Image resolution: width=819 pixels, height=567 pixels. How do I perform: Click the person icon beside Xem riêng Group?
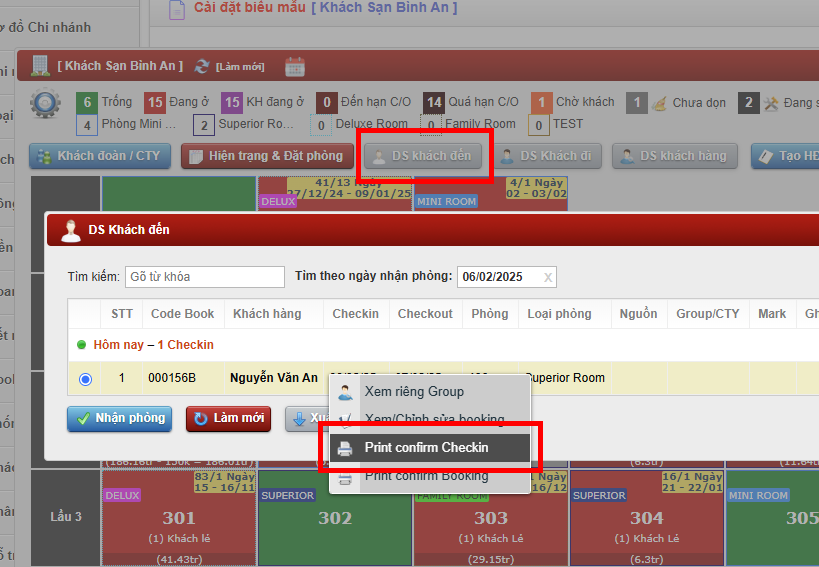pyautogui.click(x=345, y=392)
